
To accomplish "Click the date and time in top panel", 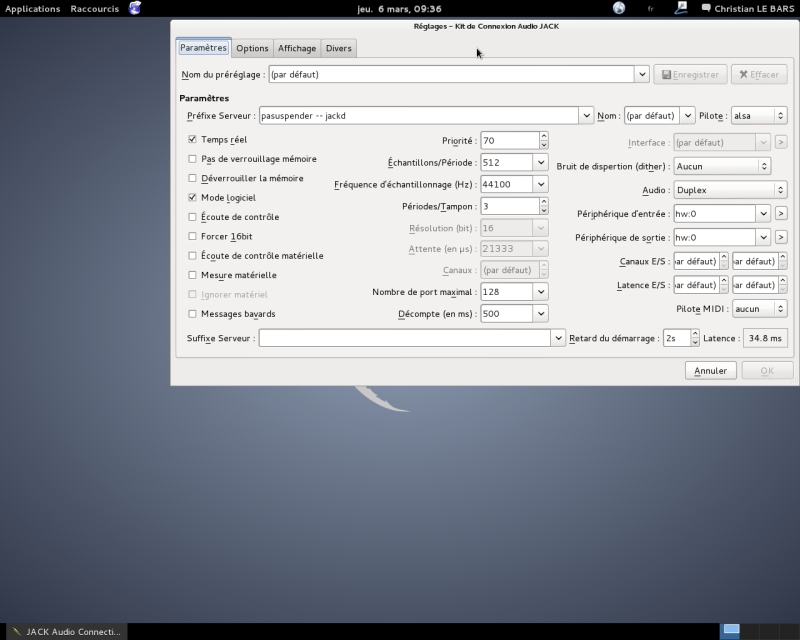I will pos(399,9).
